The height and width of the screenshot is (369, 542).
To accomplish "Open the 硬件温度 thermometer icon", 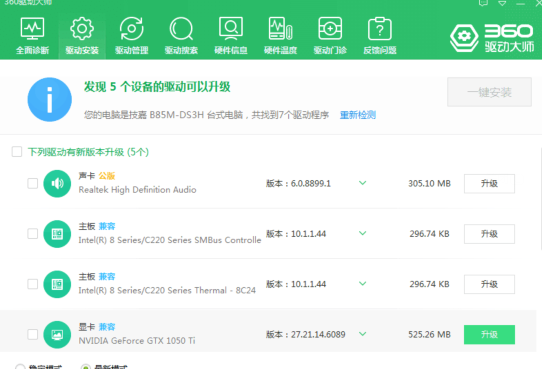I will pyautogui.click(x=280, y=28).
